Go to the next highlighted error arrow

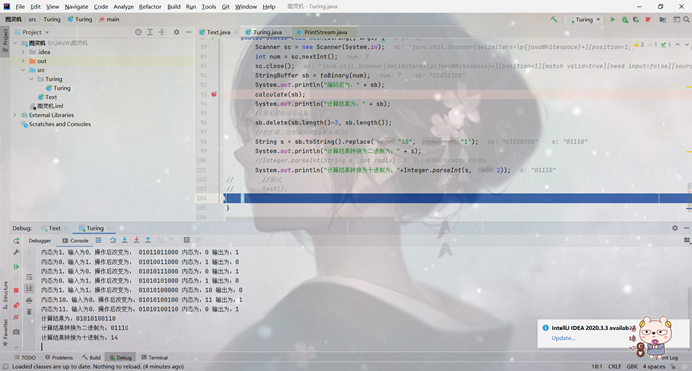click(x=687, y=45)
